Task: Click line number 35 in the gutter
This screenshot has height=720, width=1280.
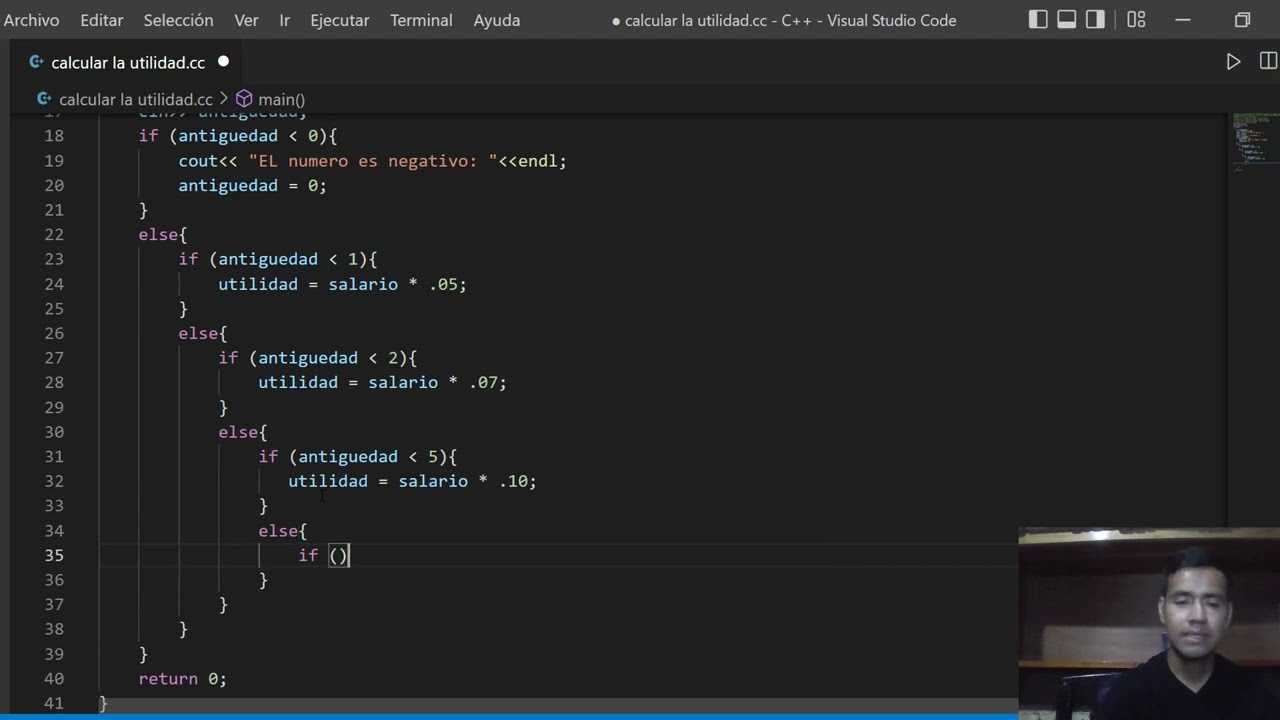Action: (54, 555)
